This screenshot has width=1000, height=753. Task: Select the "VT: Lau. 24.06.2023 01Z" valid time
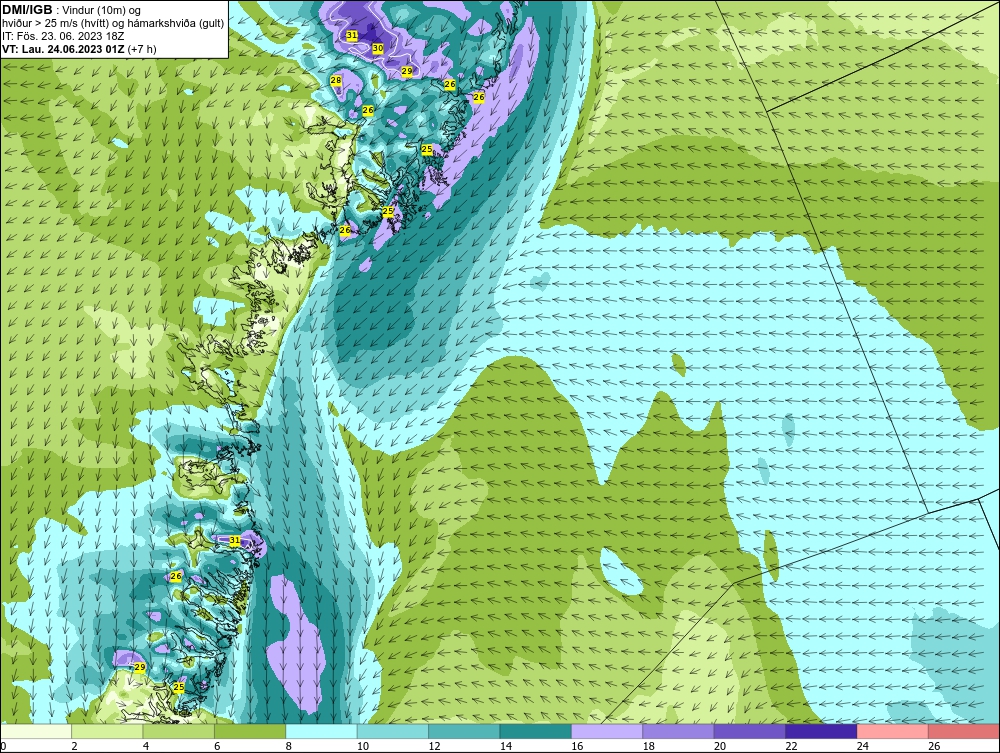(63, 49)
